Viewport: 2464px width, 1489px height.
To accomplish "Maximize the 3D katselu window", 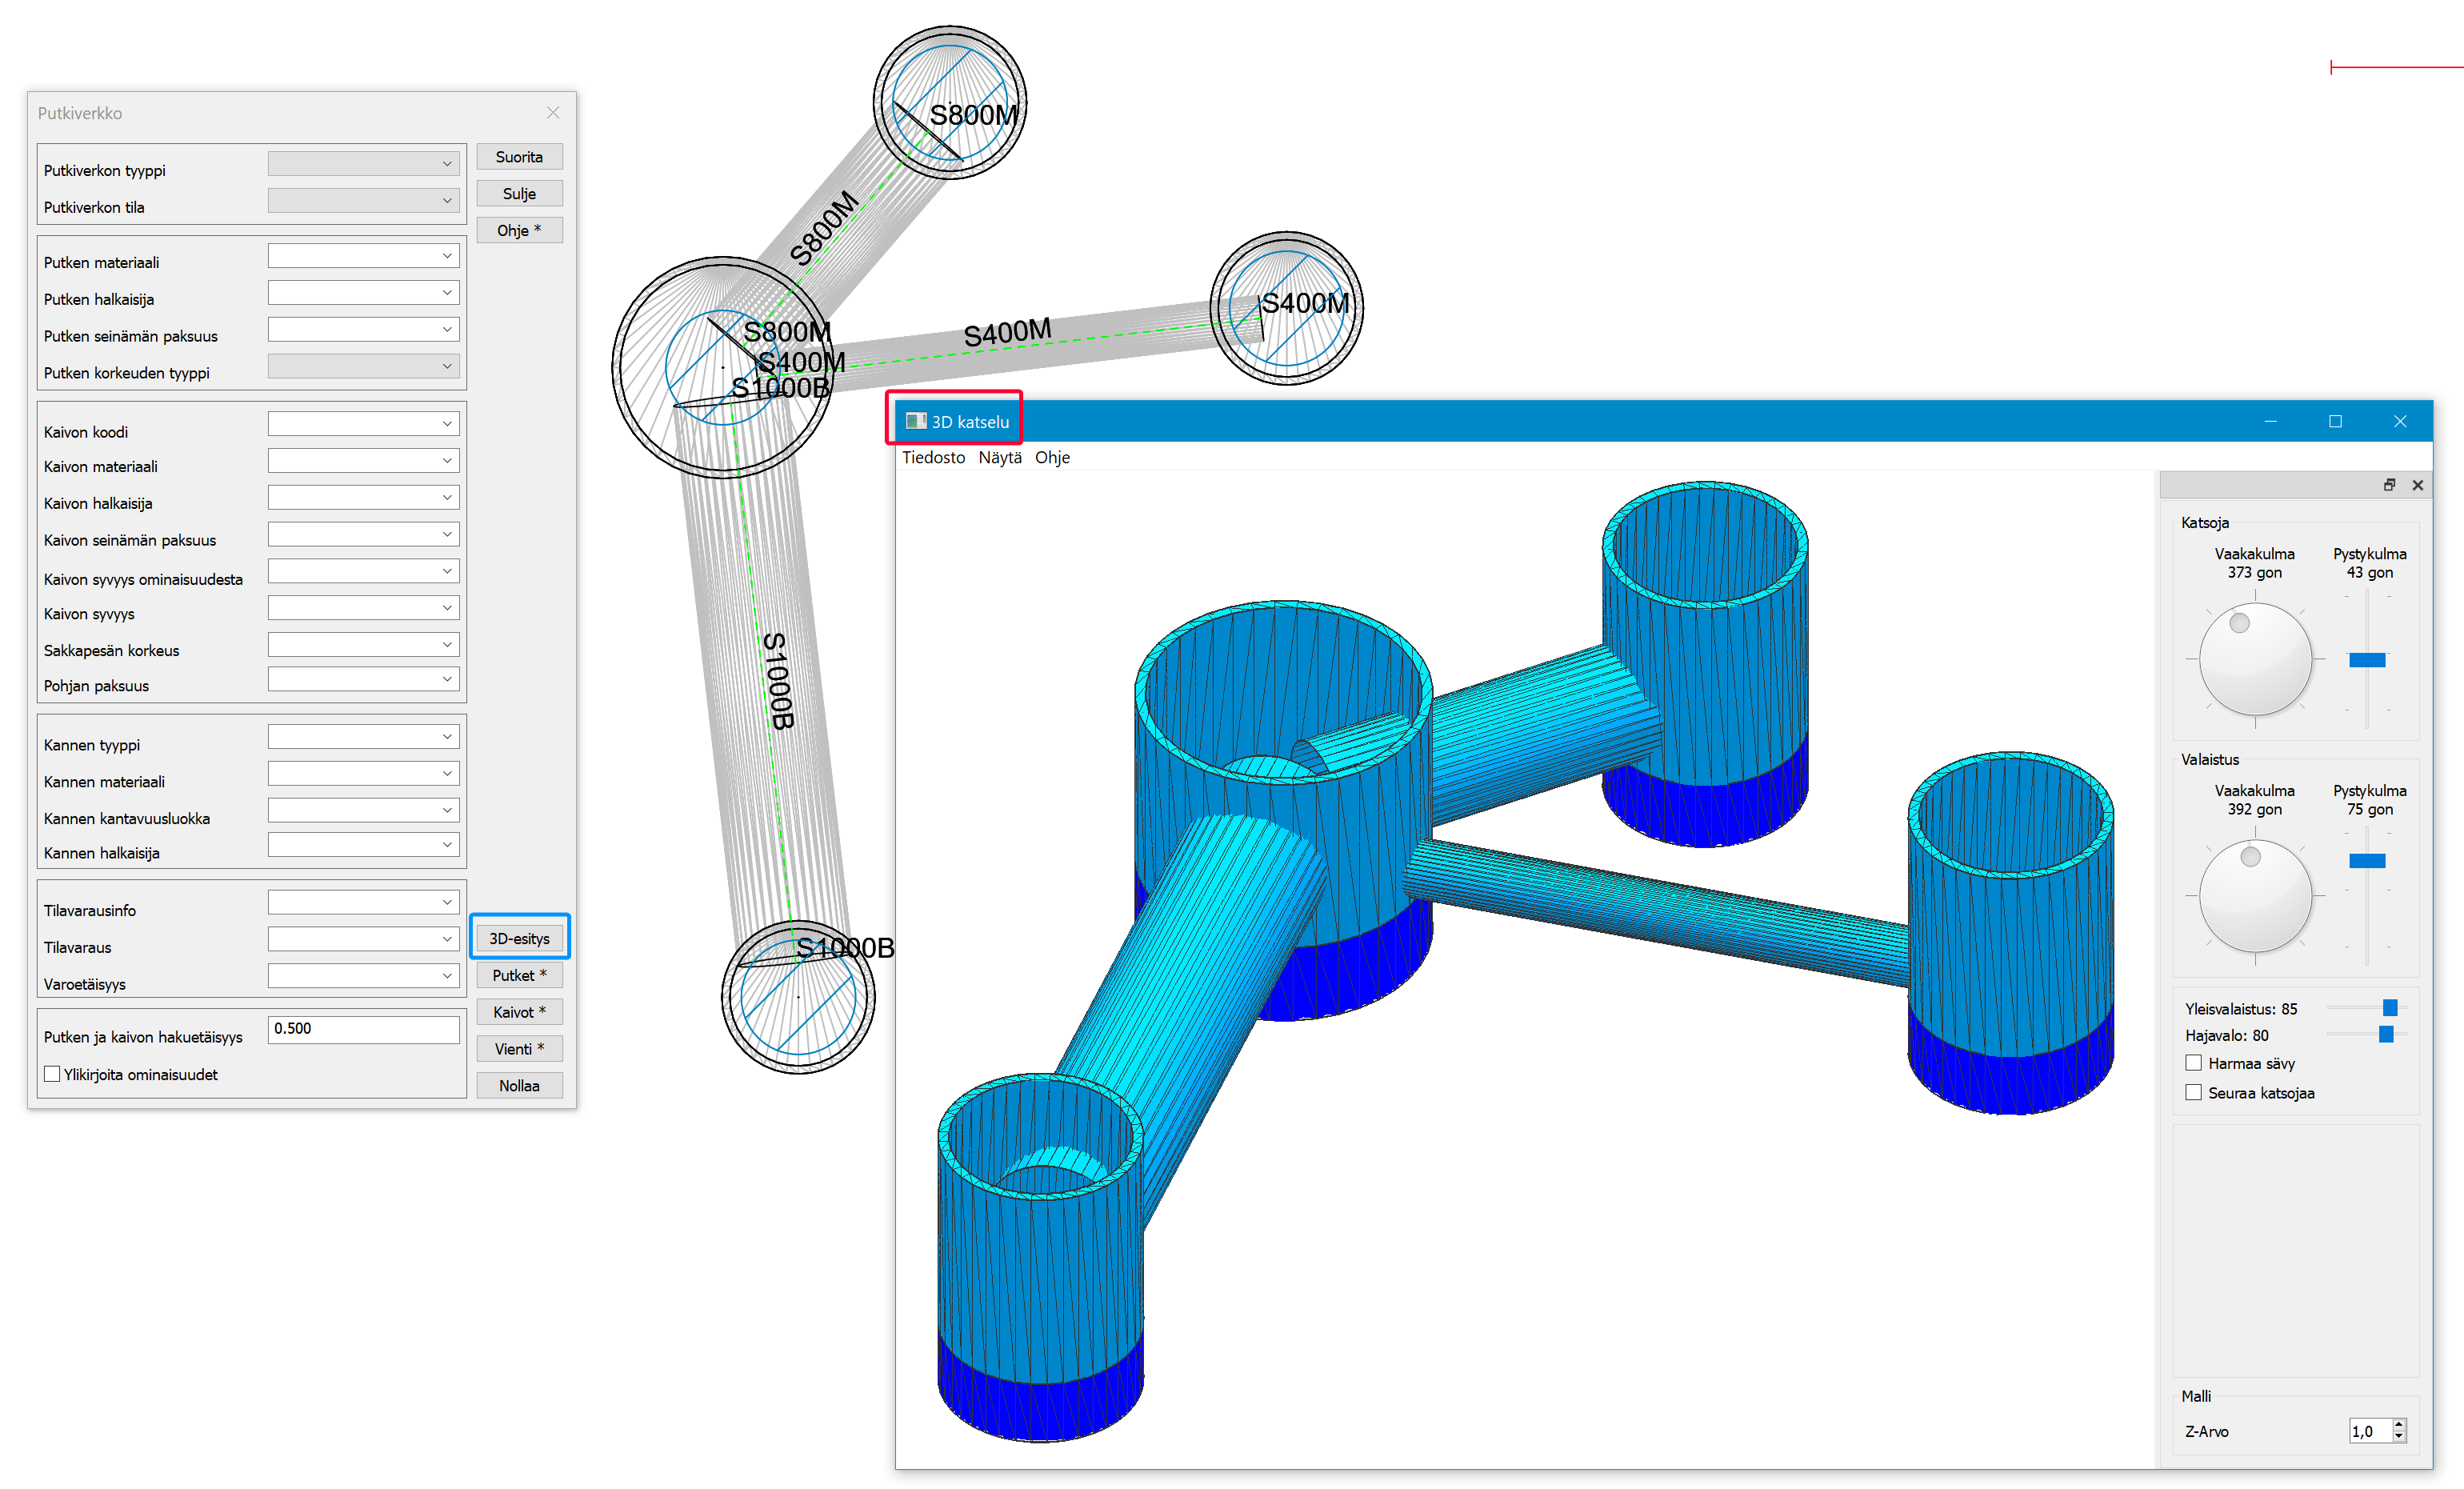I will click(2335, 421).
